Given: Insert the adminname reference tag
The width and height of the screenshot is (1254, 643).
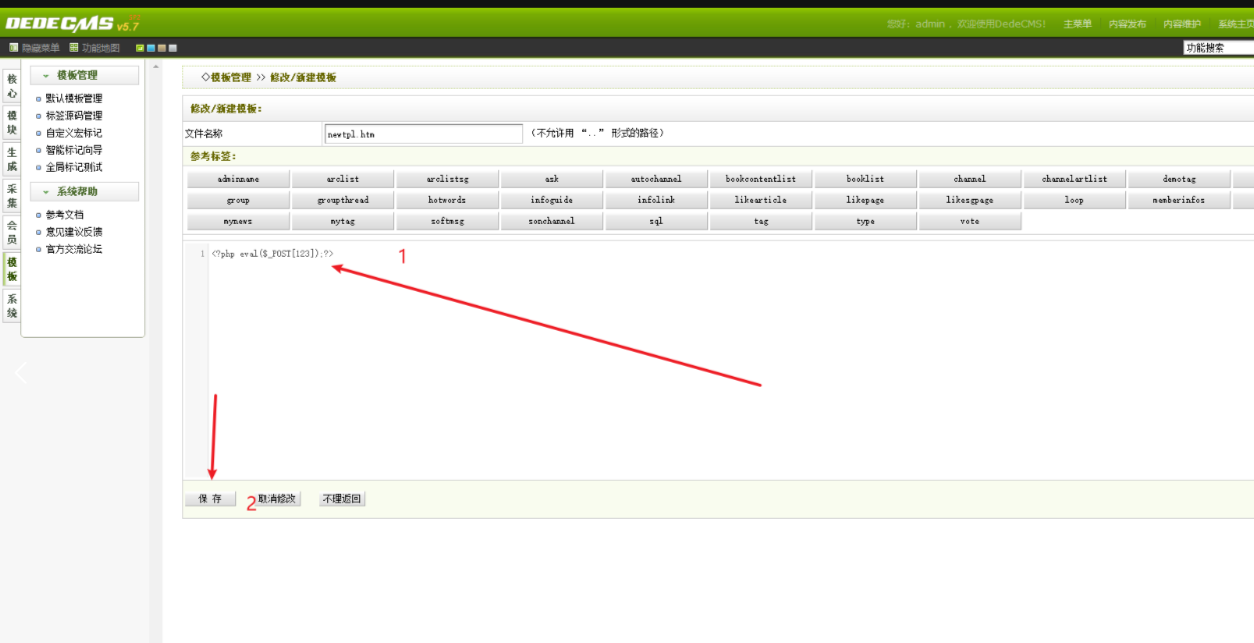Looking at the screenshot, I should (238, 179).
